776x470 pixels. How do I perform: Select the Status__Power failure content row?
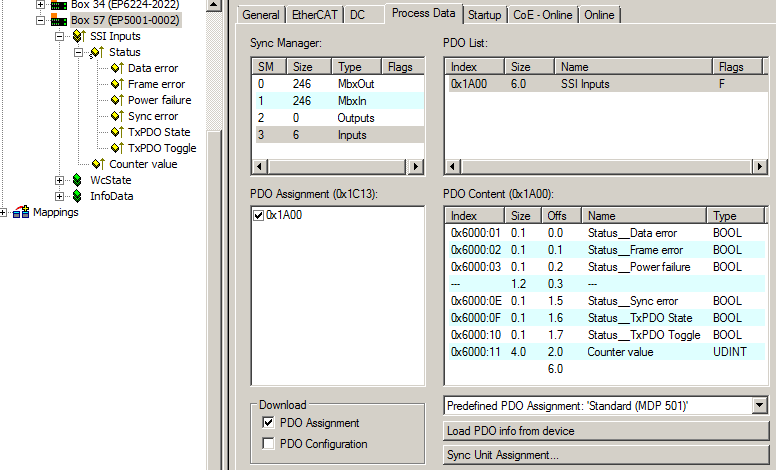pyautogui.click(x=607, y=267)
